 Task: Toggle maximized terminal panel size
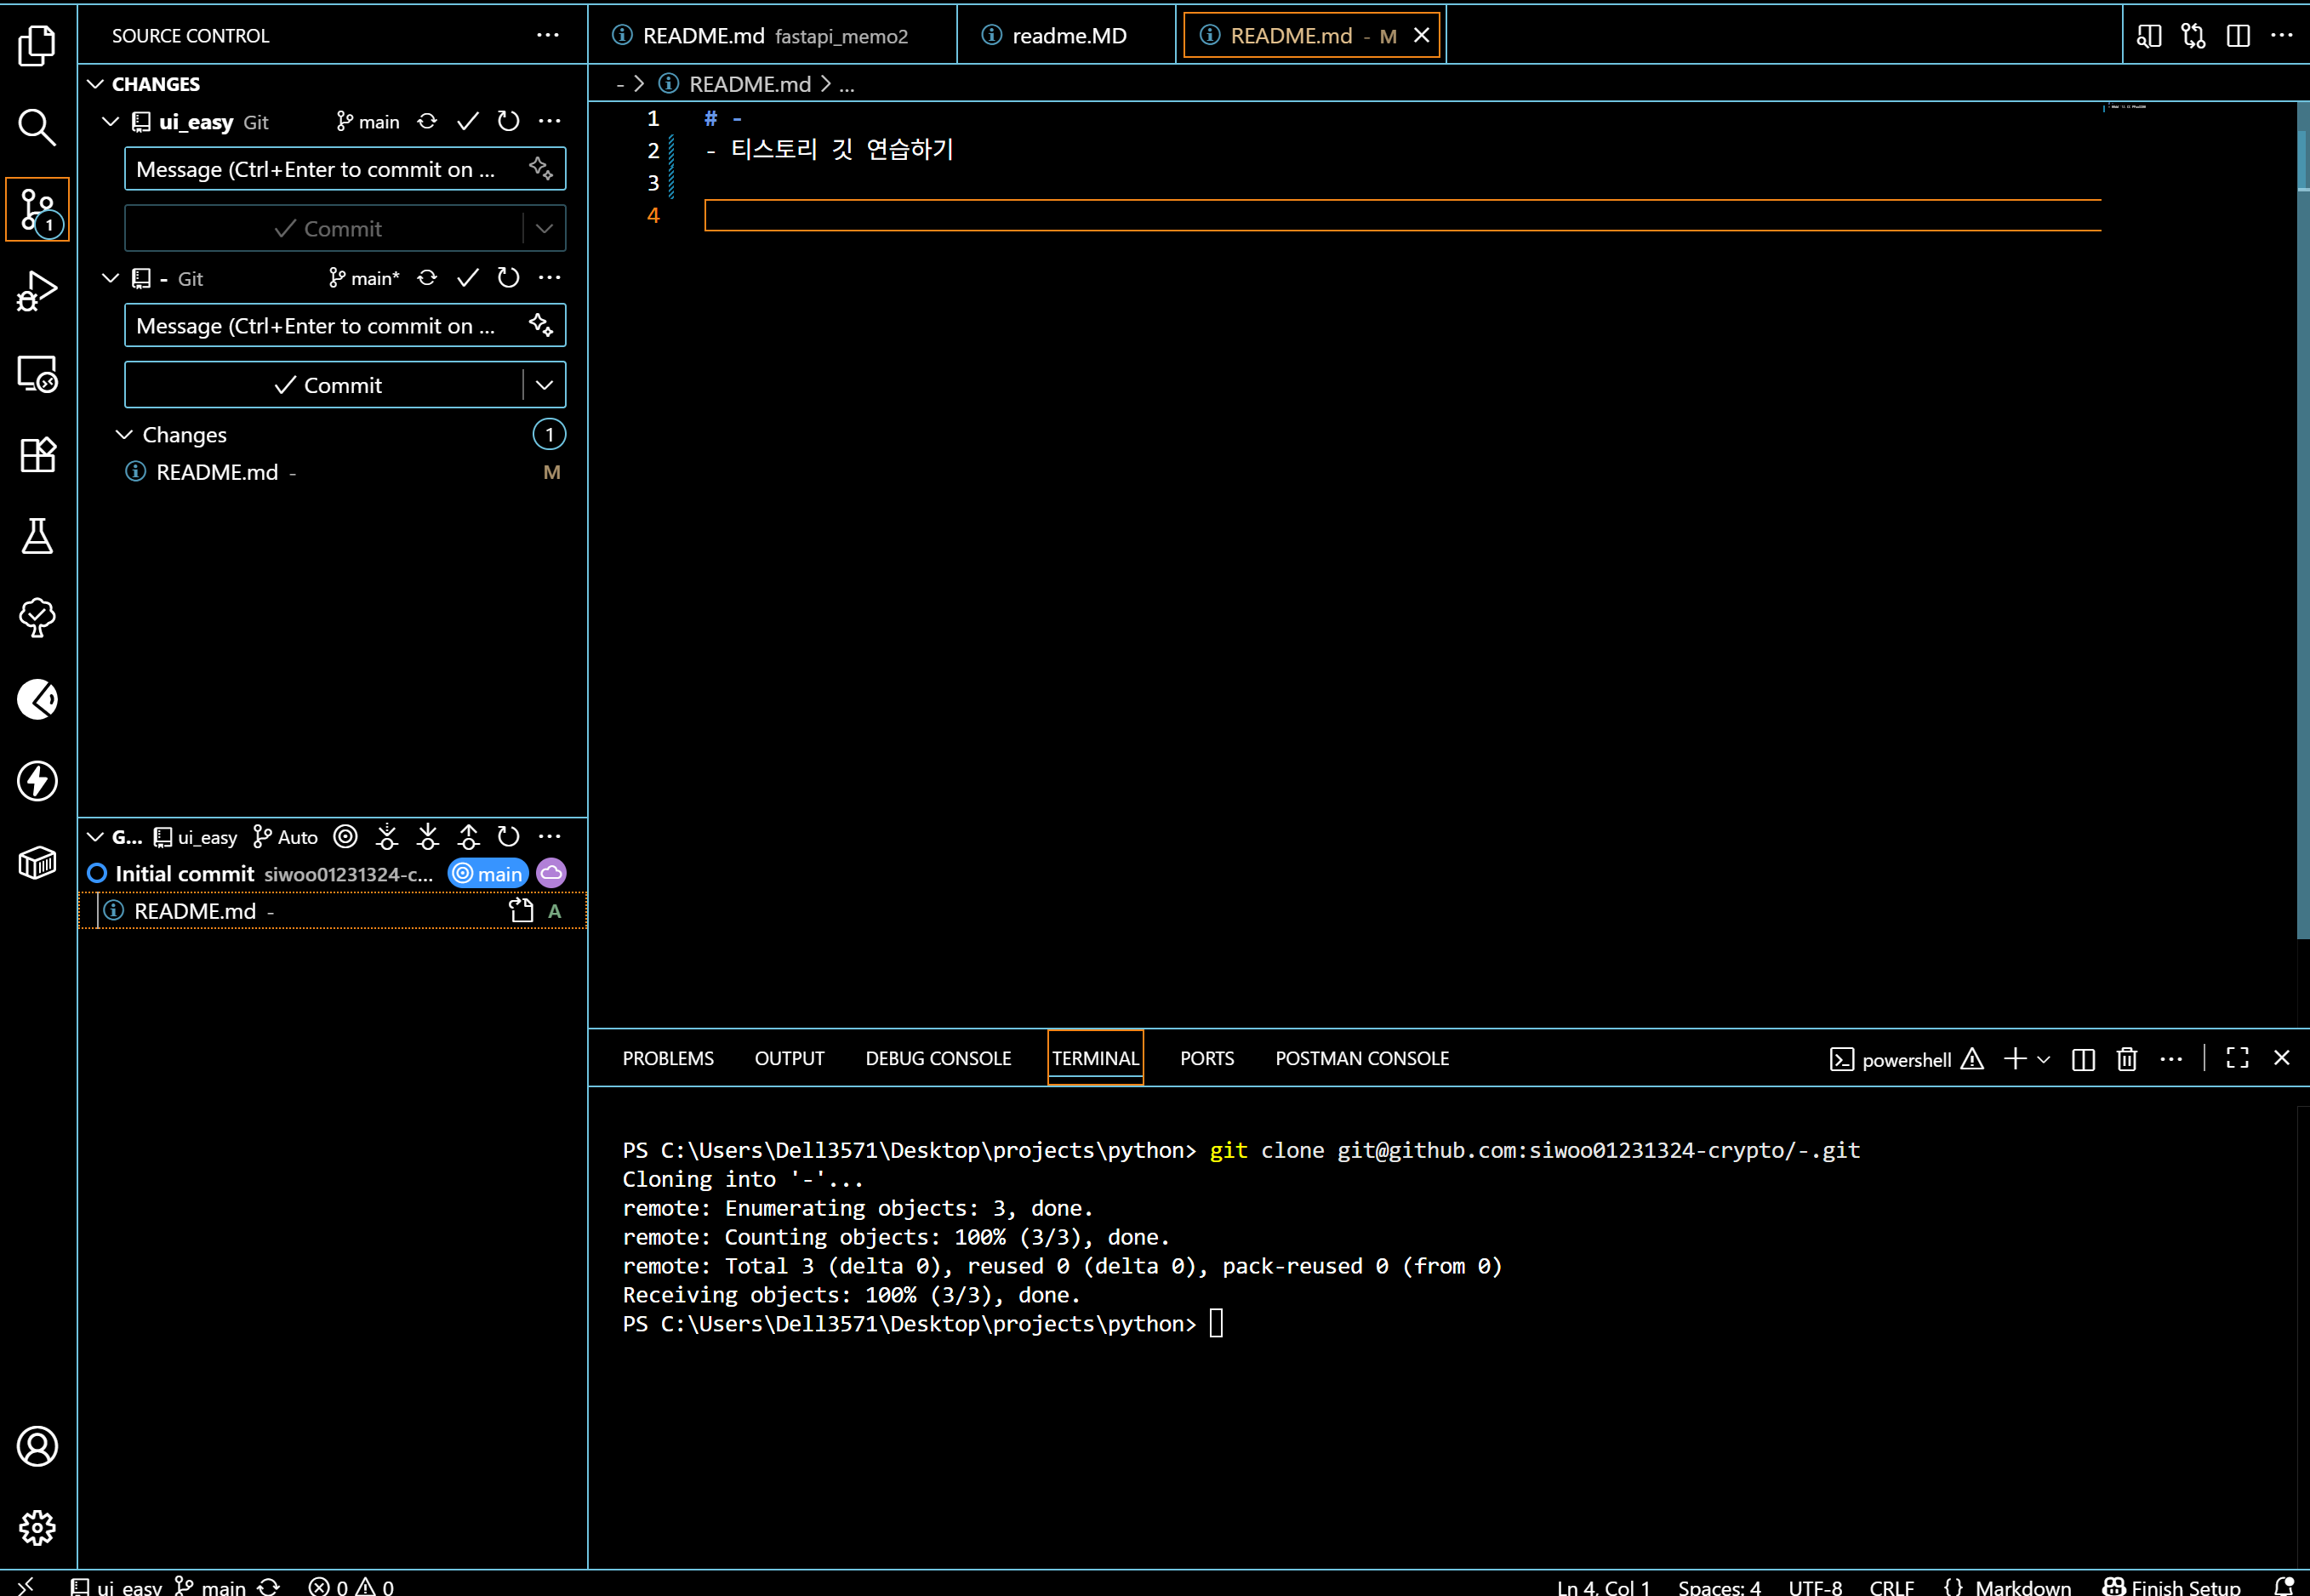[2237, 1057]
